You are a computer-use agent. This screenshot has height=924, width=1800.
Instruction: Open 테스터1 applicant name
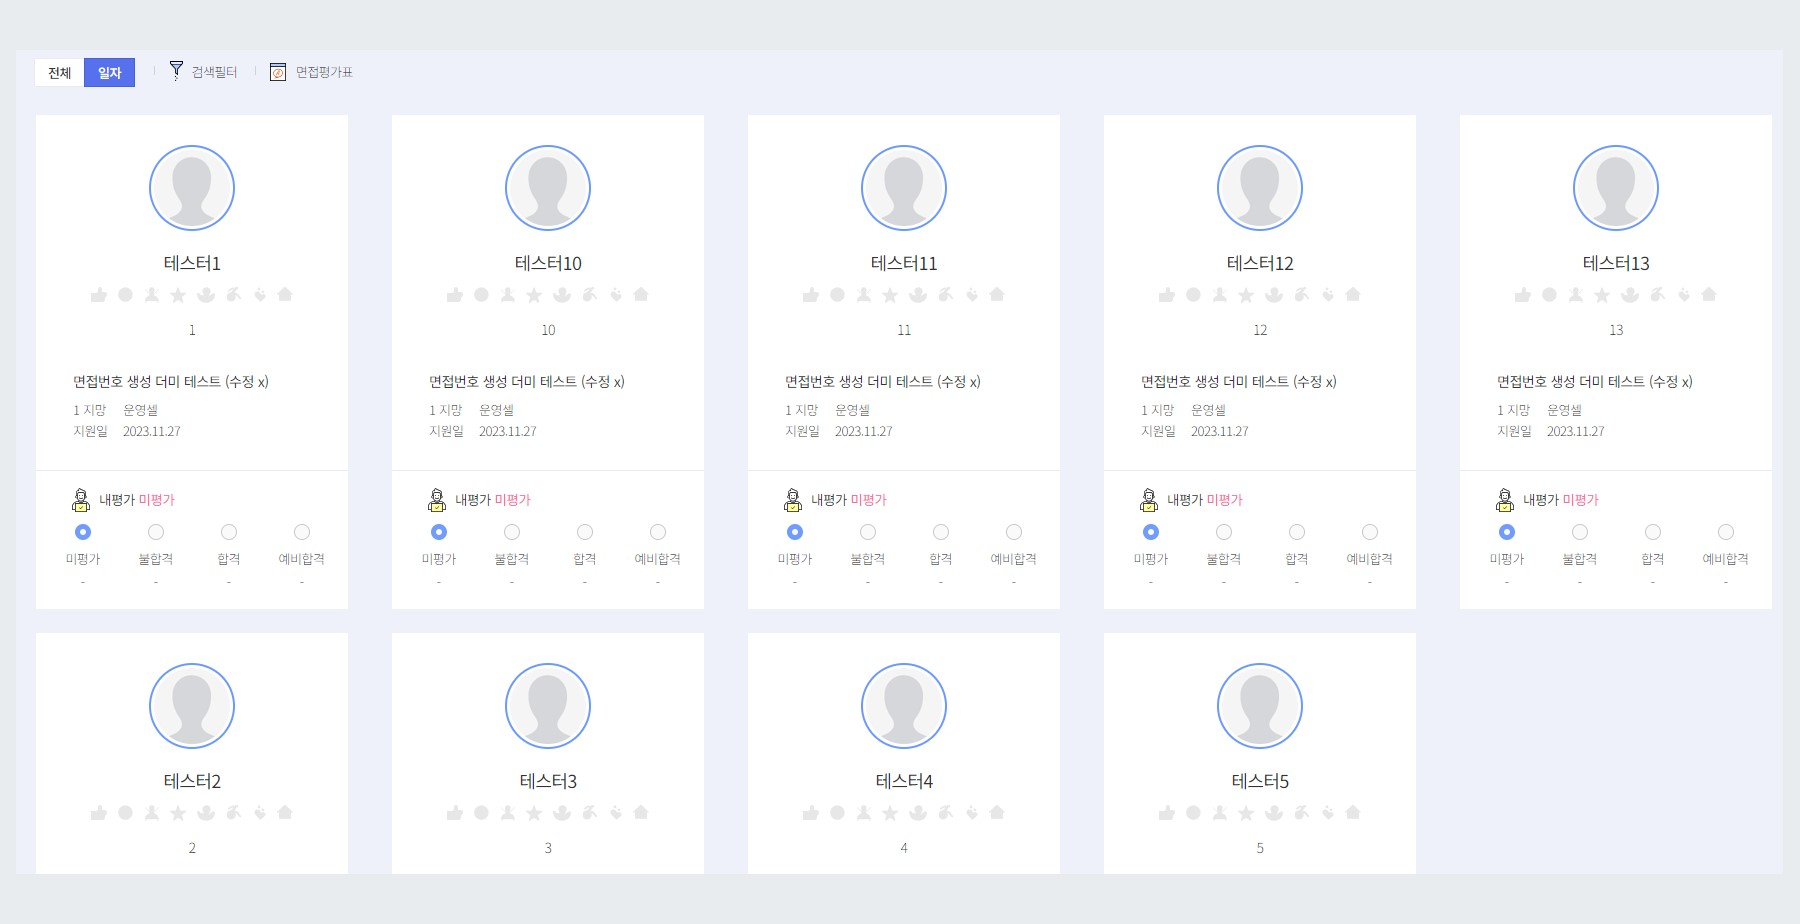tap(192, 263)
